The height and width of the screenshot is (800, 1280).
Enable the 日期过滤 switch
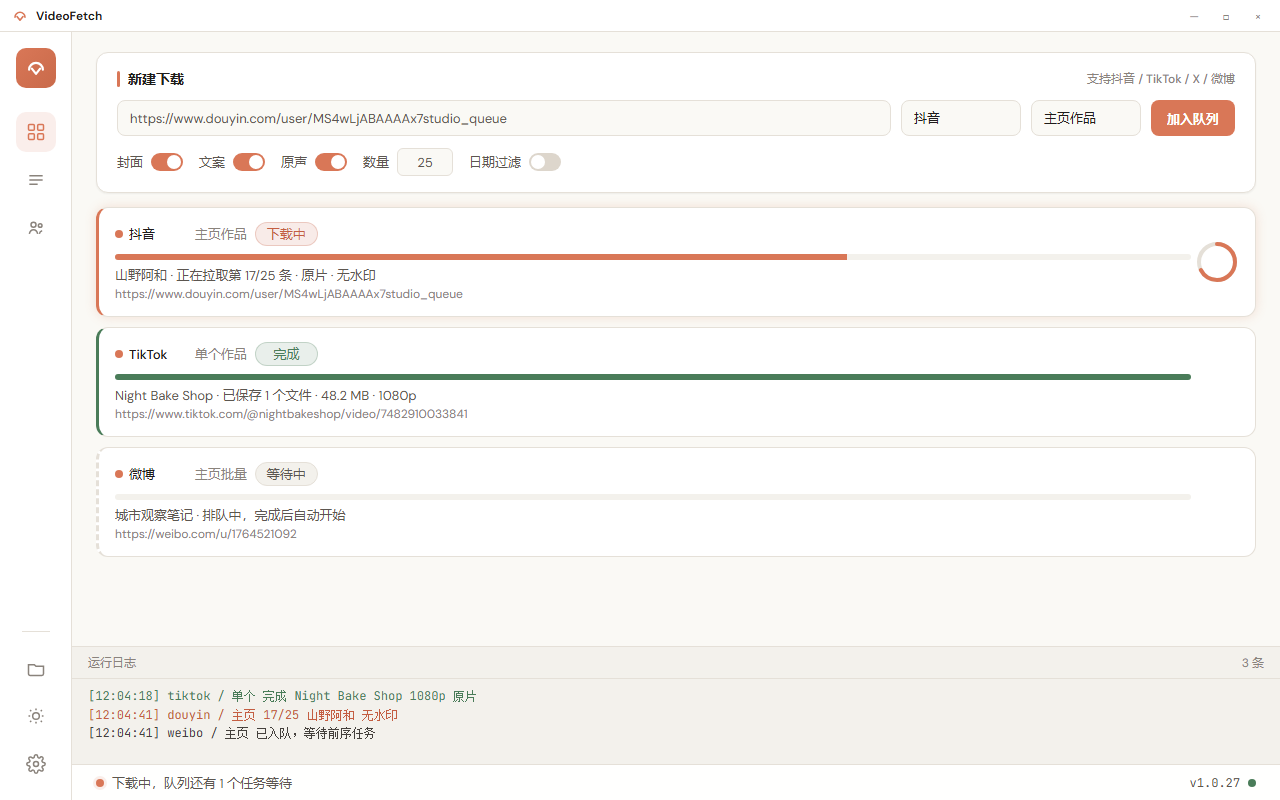545,162
